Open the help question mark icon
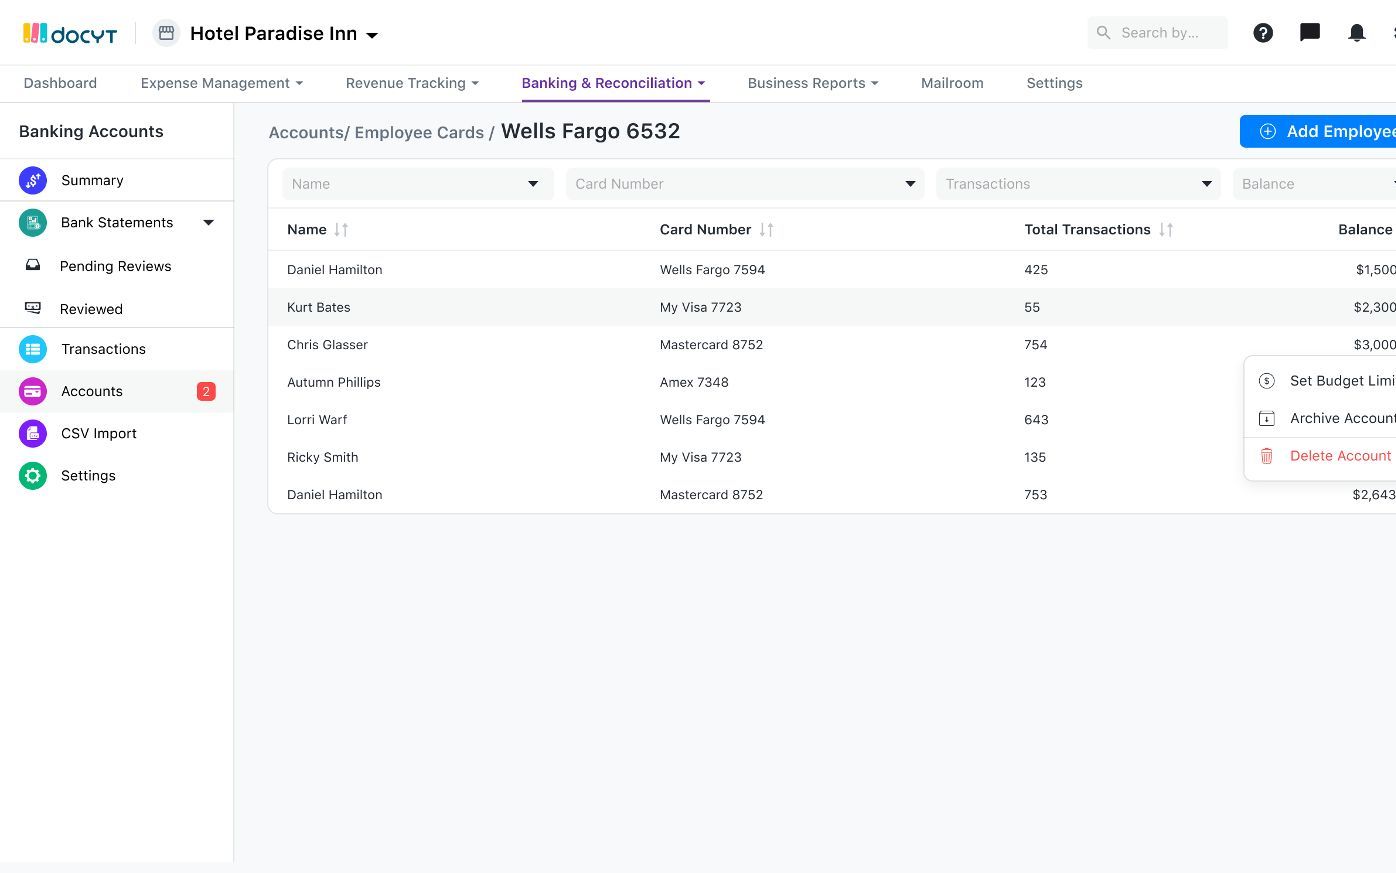 [x=1263, y=33]
